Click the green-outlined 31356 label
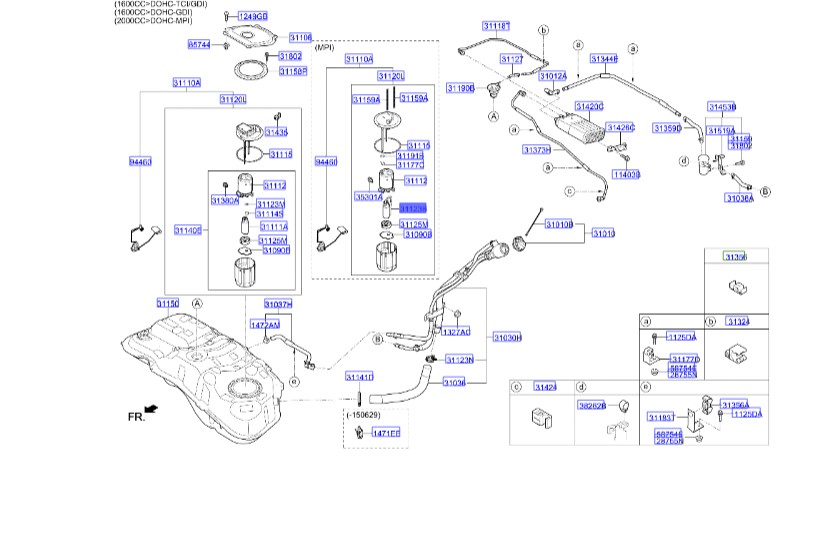Viewport: 840px width, 546px height. tap(736, 257)
